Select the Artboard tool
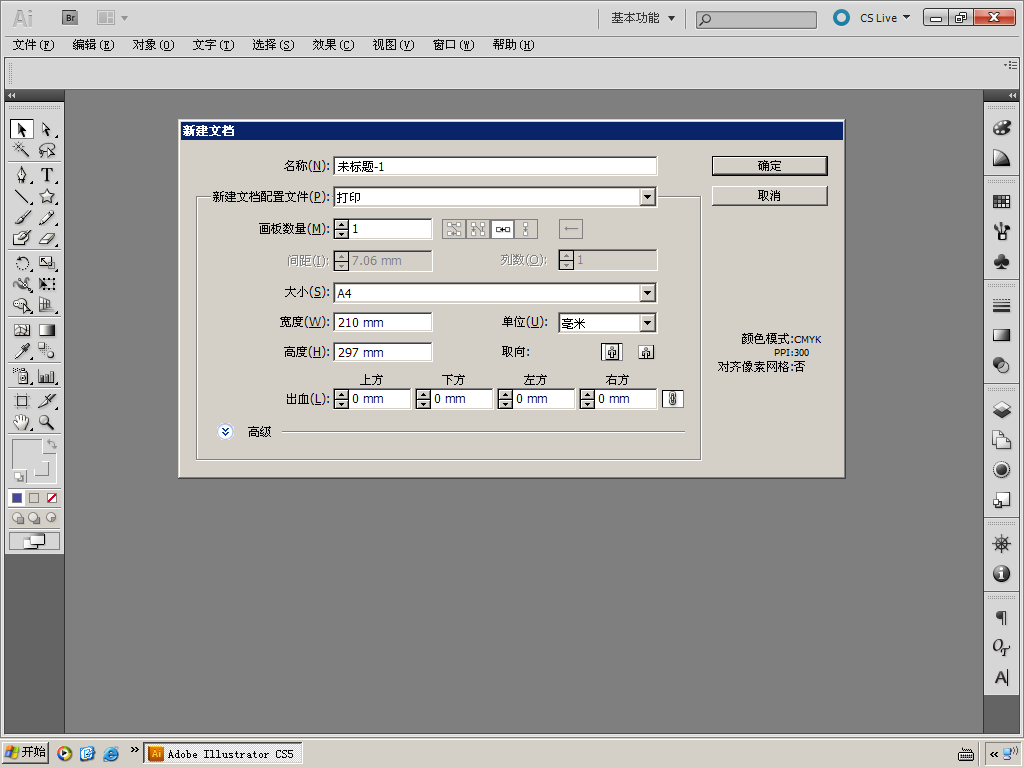This screenshot has width=1024, height=768. [22, 401]
